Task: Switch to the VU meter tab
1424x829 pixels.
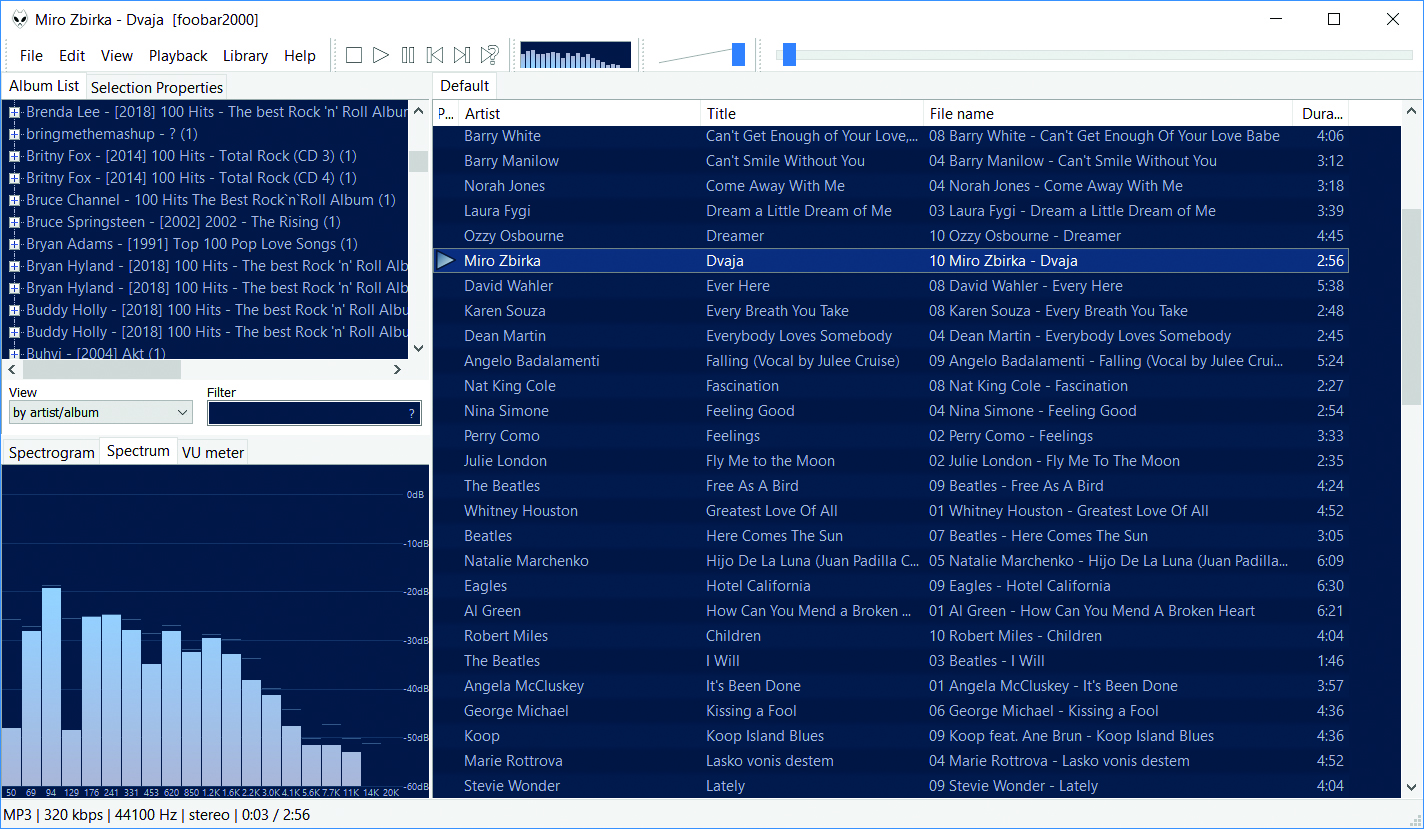Action: pyautogui.click(x=212, y=452)
